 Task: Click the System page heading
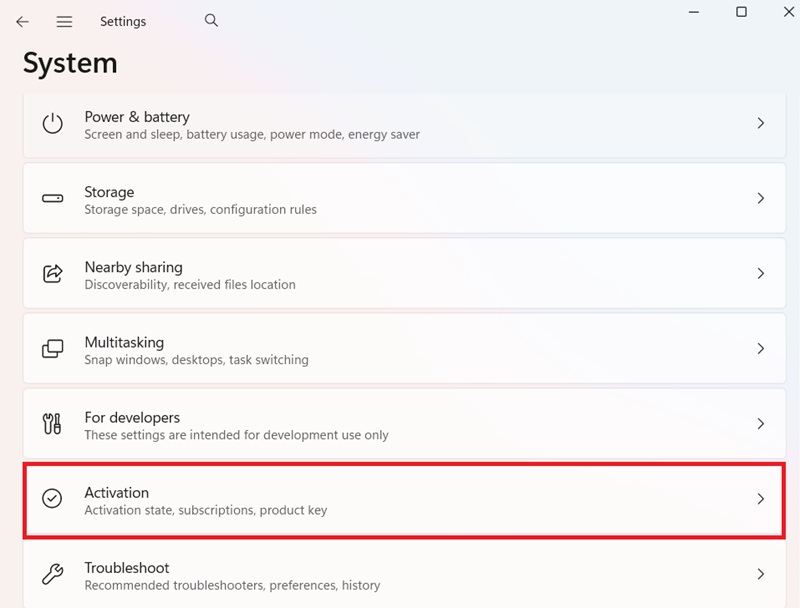point(70,63)
